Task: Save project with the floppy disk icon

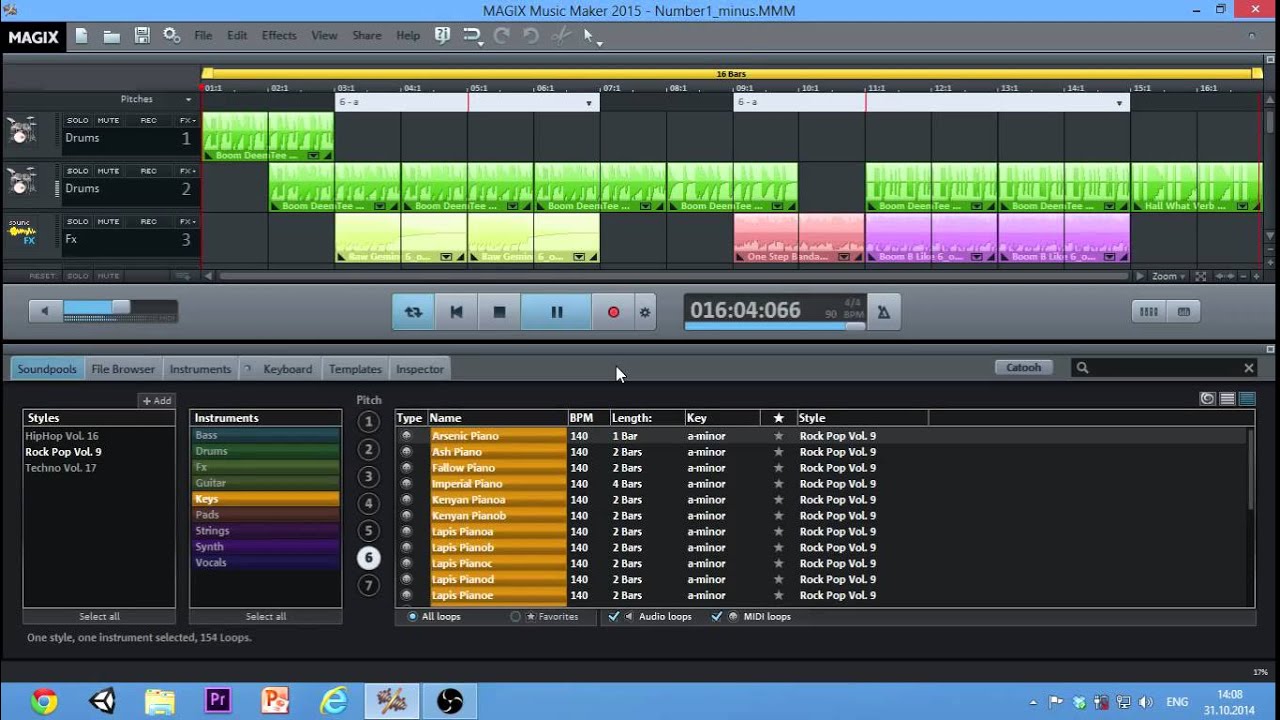Action: (142, 36)
